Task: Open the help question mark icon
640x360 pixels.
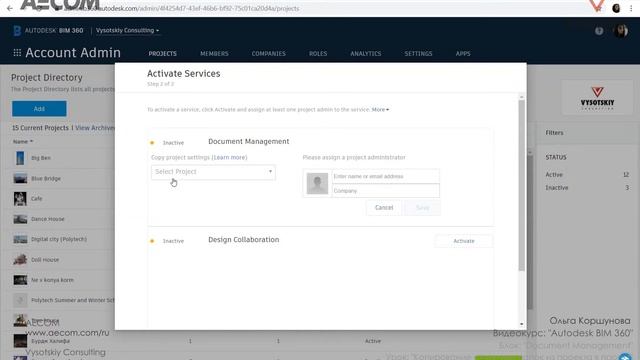Action: click(x=599, y=31)
